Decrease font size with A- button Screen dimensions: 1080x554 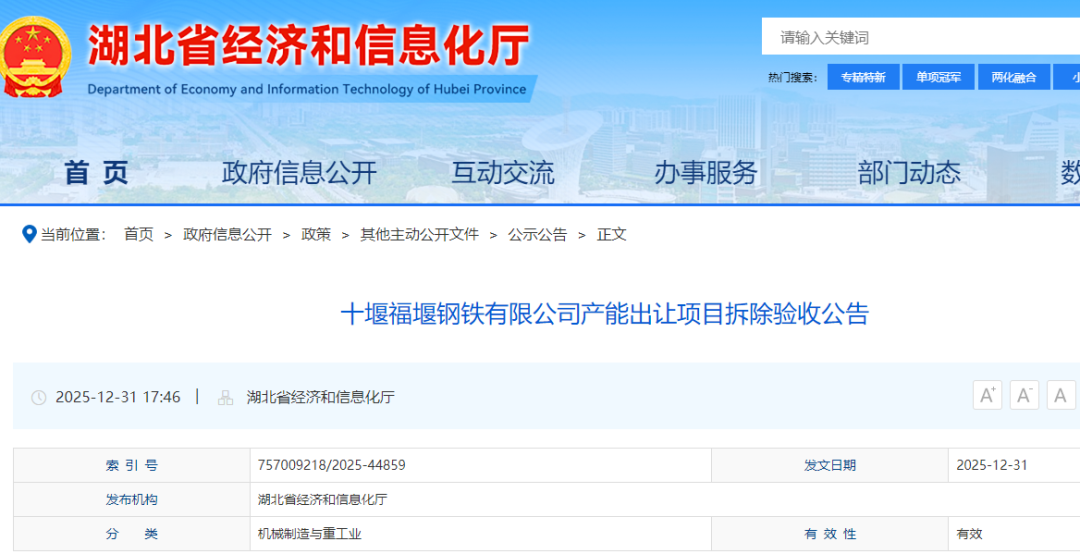click(1024, 395)
